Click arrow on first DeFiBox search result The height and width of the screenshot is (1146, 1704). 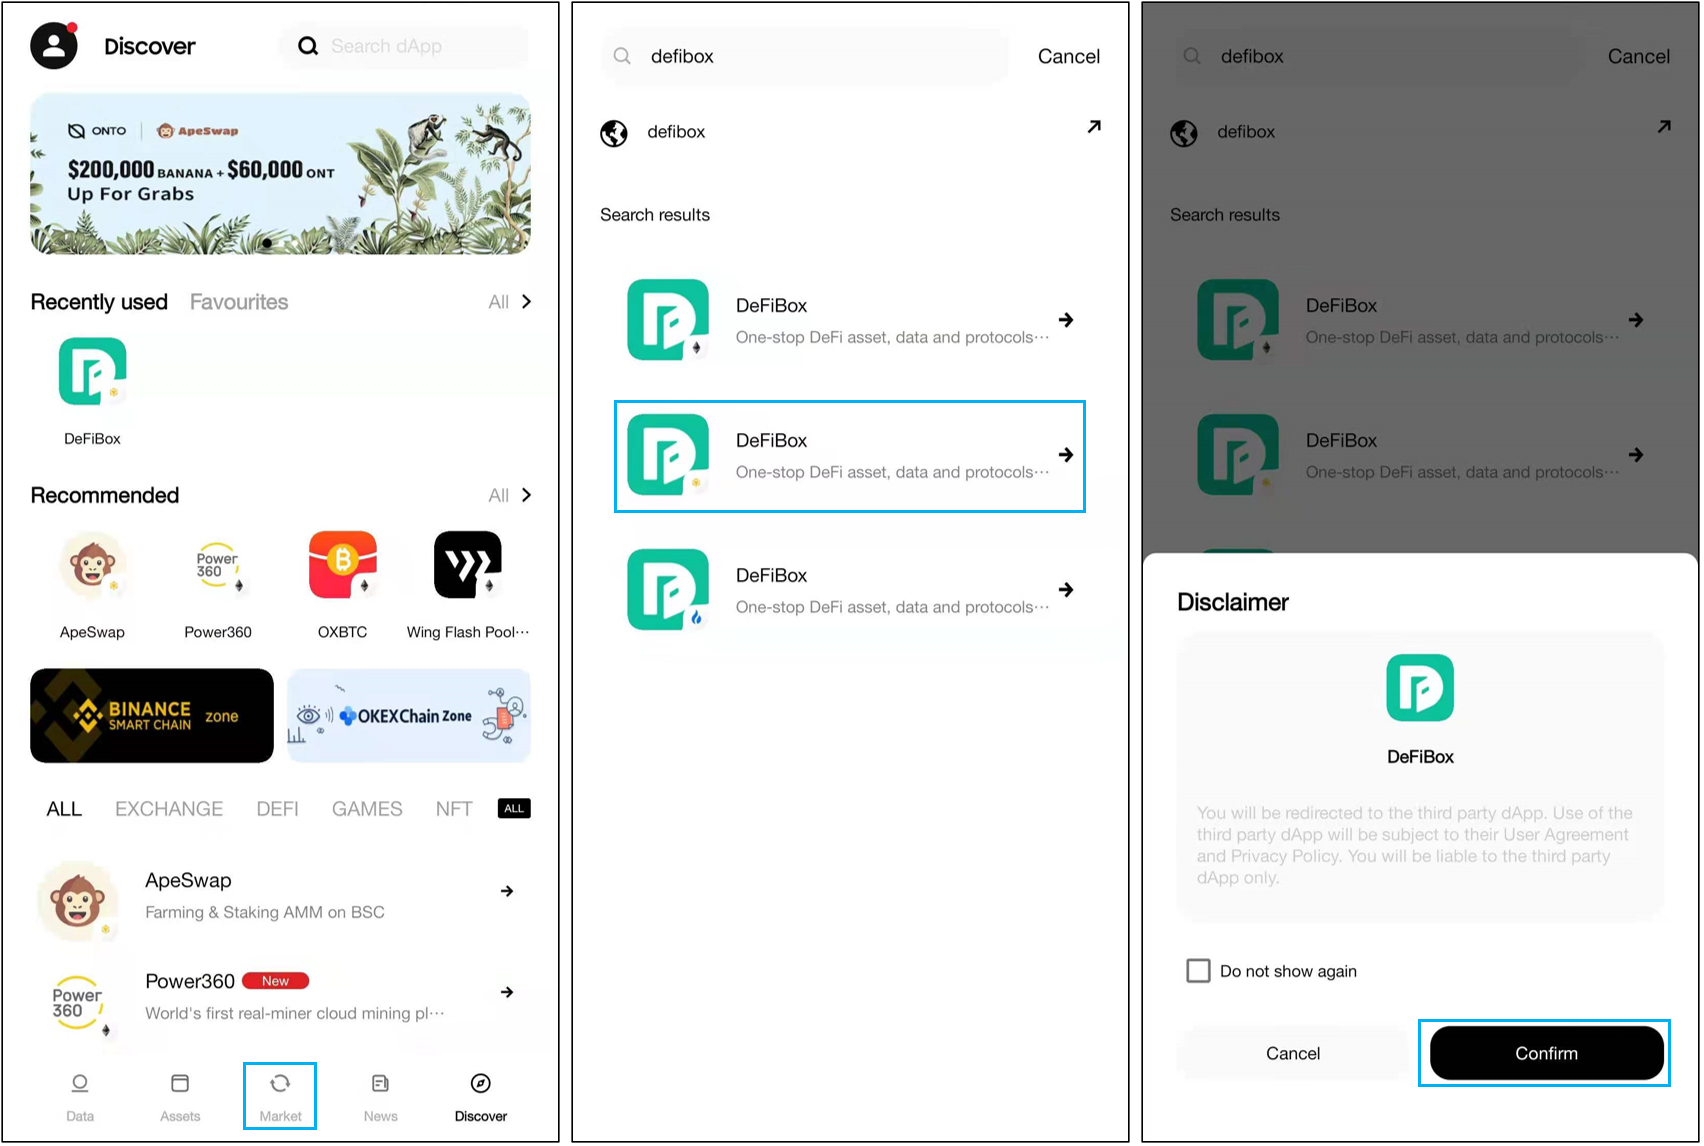[x=1066, y=320]
